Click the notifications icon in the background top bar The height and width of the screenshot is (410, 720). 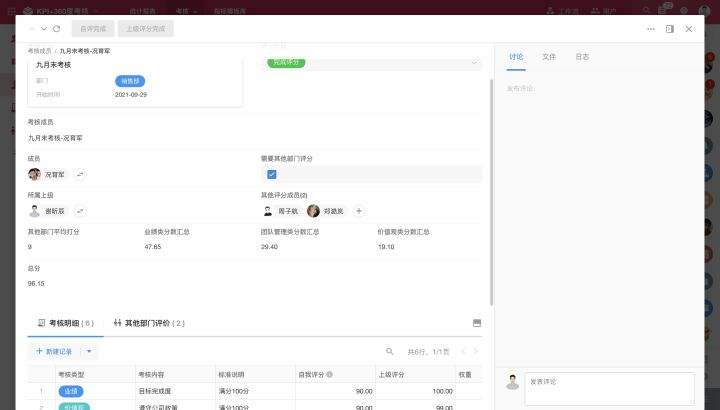coord(664,10)
